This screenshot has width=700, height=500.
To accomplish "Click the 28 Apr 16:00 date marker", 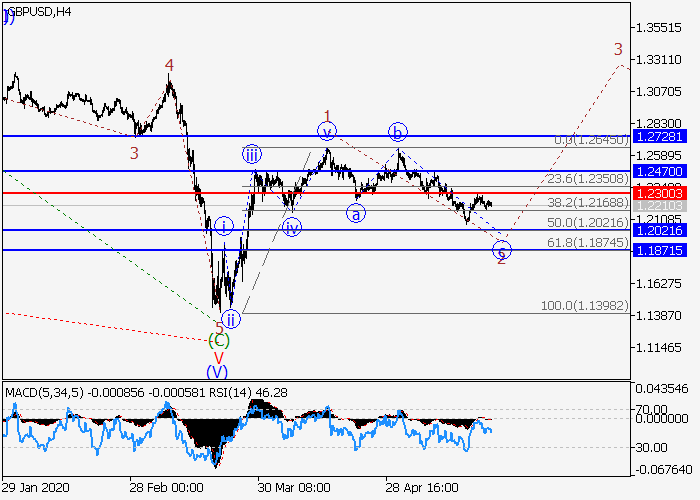I will (421, 488).
